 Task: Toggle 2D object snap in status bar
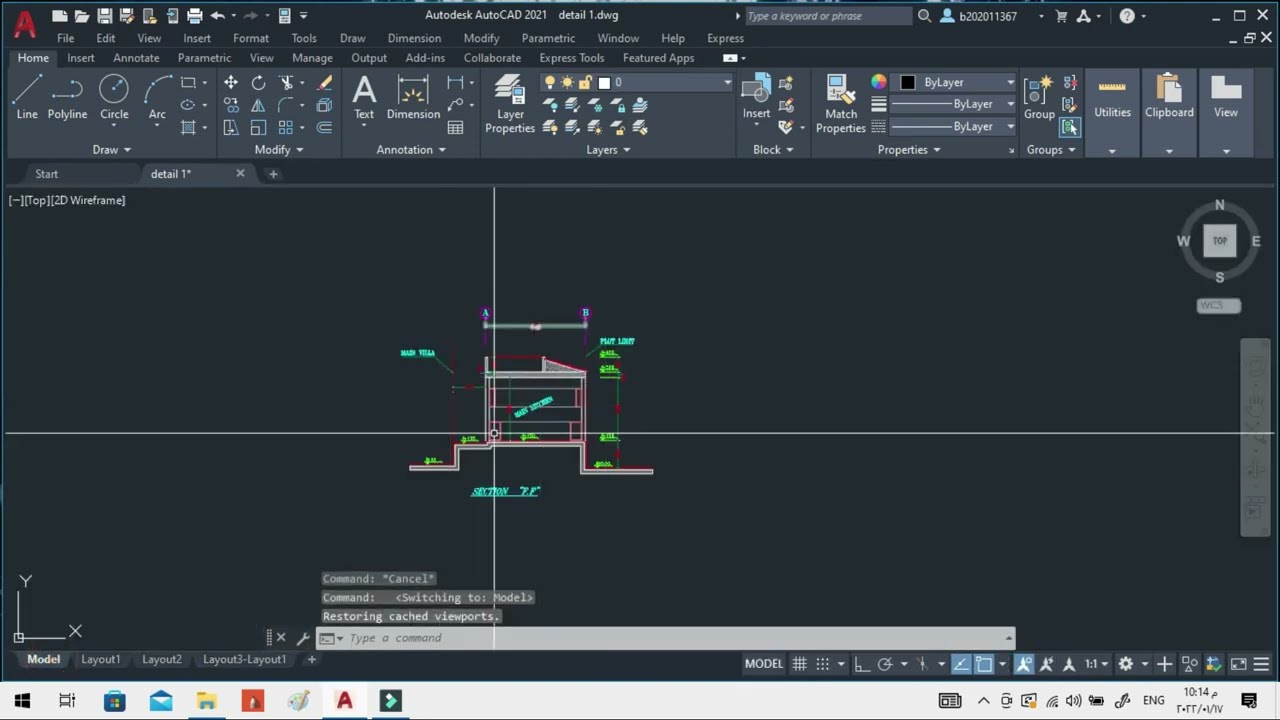(x=984, y=664)
